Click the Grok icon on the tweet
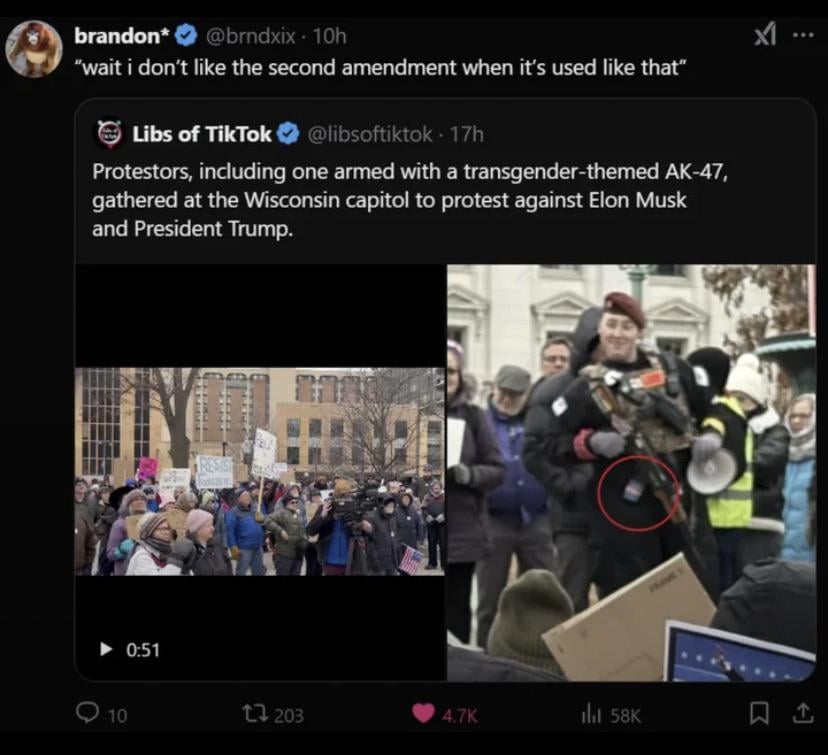The height and width of the screenshot is (755, 828). tap(764, 36)
